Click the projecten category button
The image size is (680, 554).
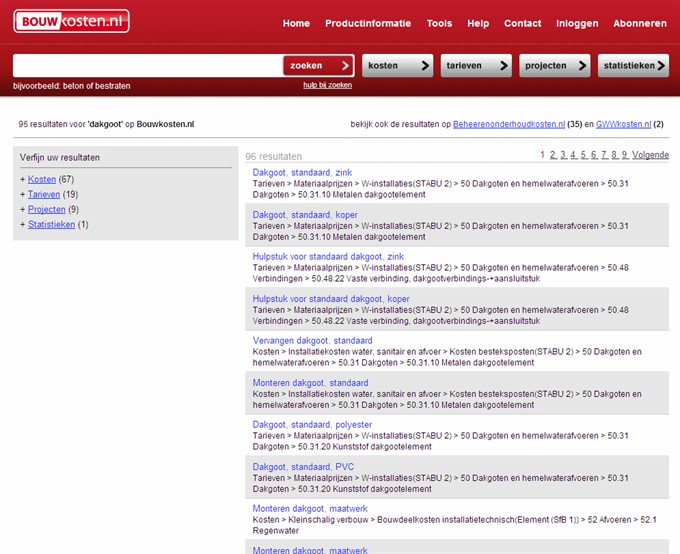555,66
